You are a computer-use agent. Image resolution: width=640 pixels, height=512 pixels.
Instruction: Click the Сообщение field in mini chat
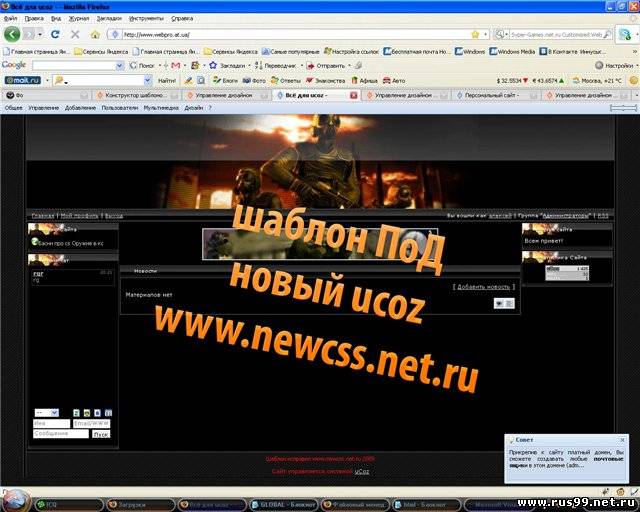[x=60, y=434]
